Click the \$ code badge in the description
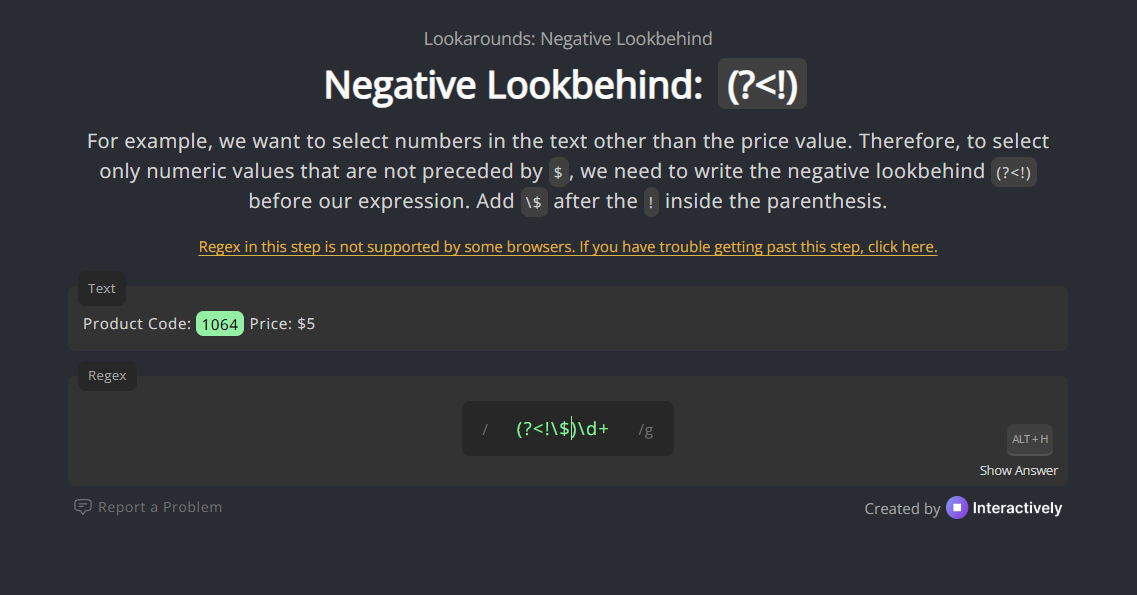Image resolution: width=1137 pixels, height=595 pixels. [x=535, y=202]
